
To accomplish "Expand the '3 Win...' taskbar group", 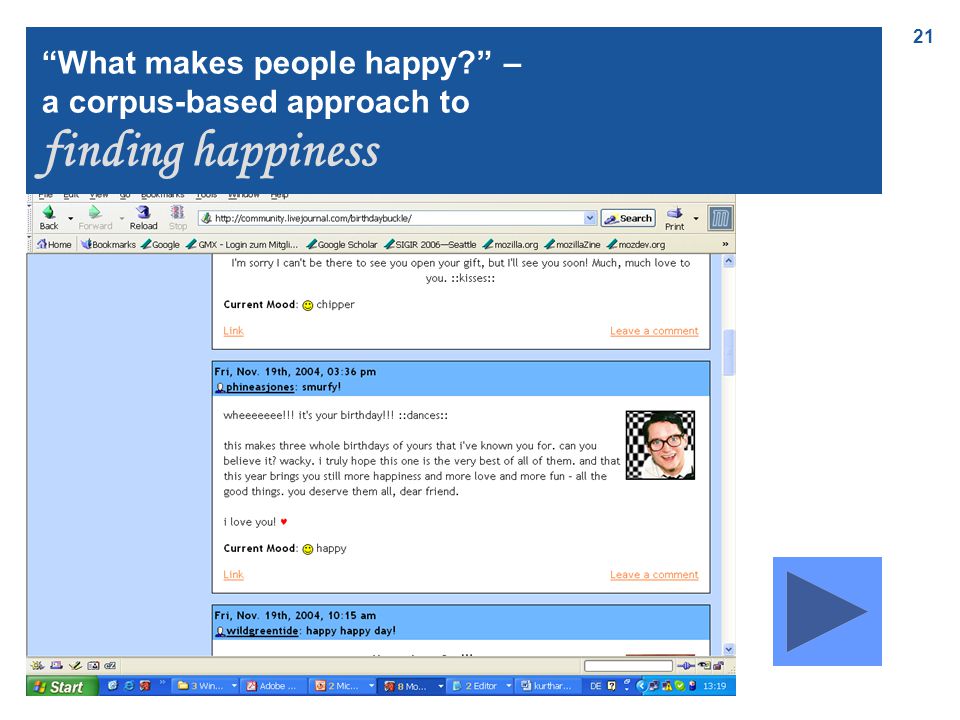I will tap(234, 686).
